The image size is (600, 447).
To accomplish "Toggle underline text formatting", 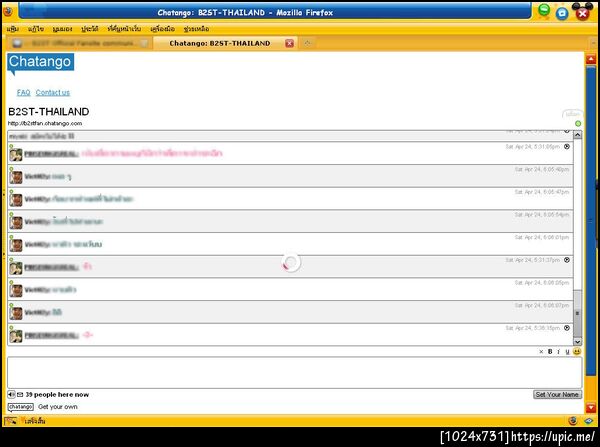I will tap(567, 351).
